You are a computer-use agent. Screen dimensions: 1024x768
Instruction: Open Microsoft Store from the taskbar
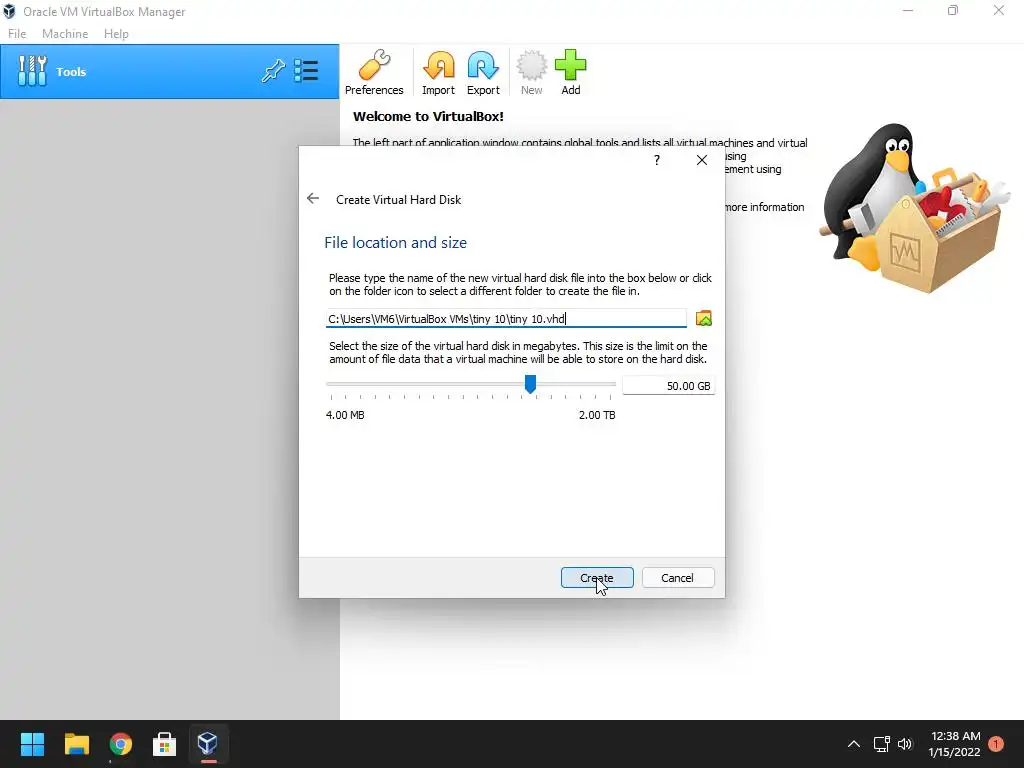(x=164, y=744)
